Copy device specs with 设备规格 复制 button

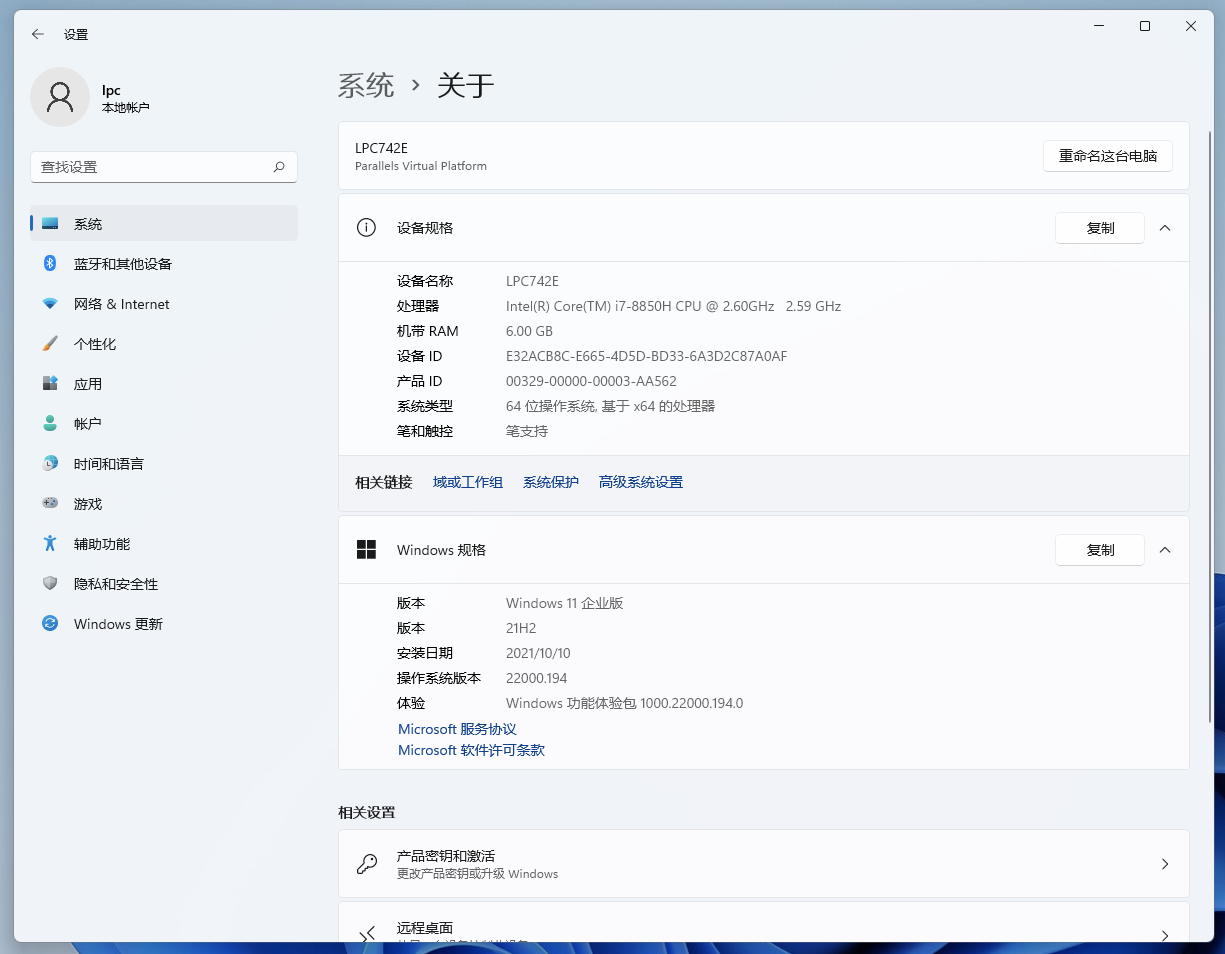coord(1100,228)
